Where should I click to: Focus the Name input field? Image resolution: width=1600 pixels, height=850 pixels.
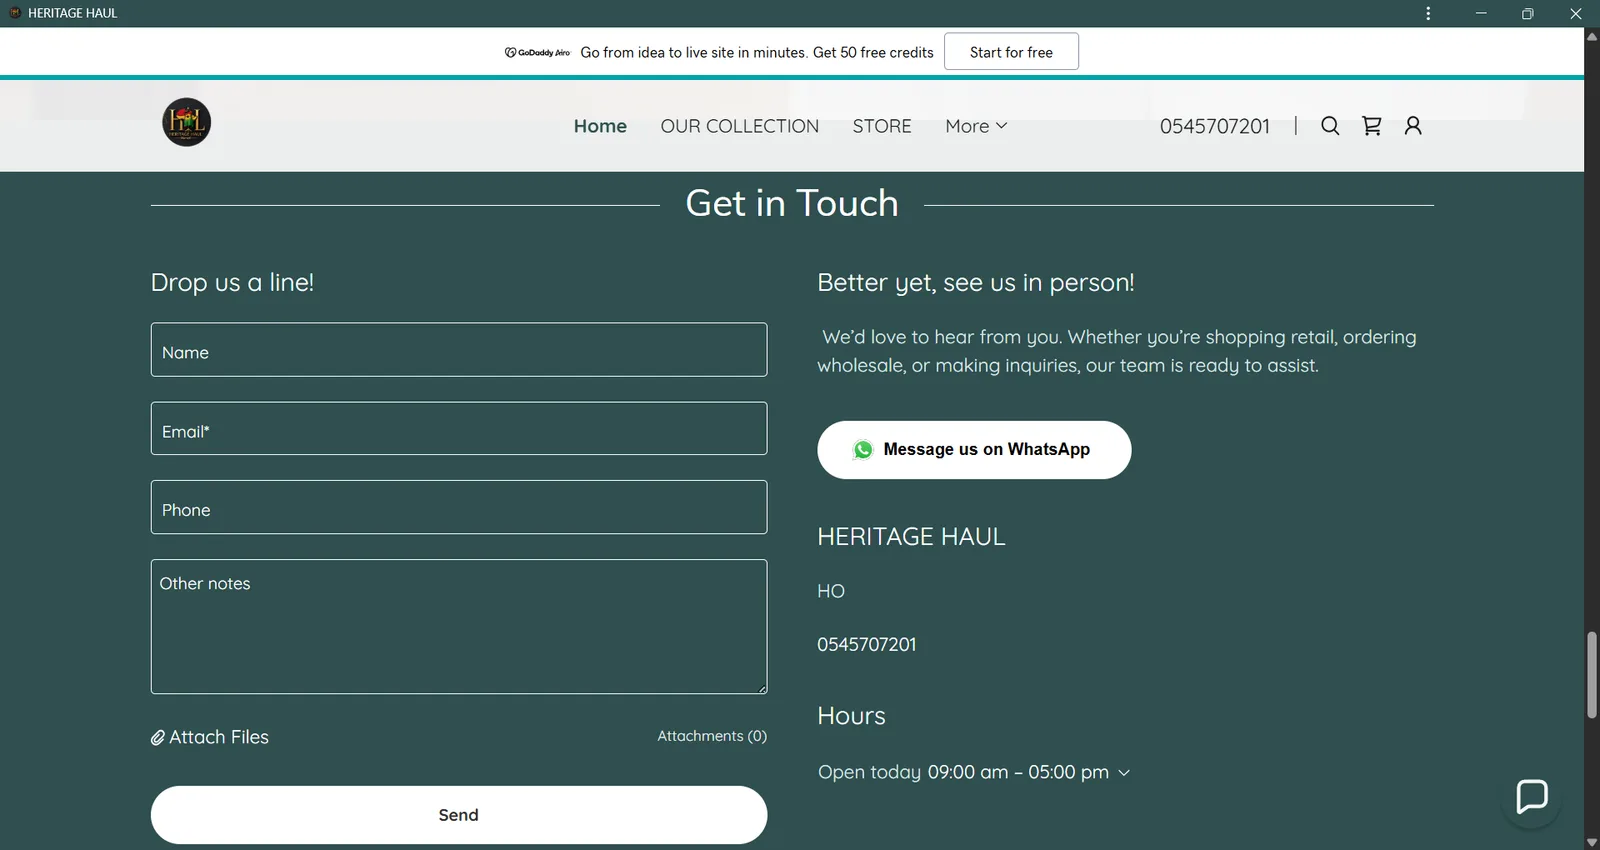coord(459,350)
